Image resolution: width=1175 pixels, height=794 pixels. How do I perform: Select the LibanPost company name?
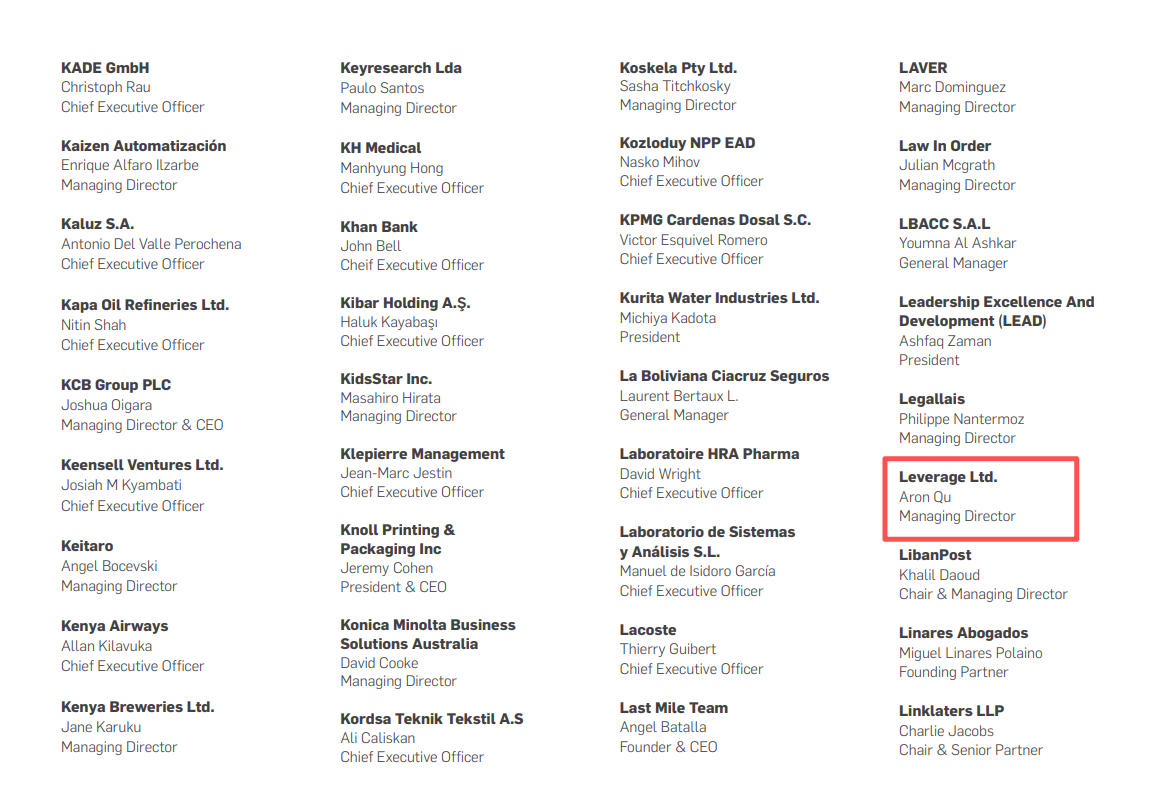click(935, 555)
